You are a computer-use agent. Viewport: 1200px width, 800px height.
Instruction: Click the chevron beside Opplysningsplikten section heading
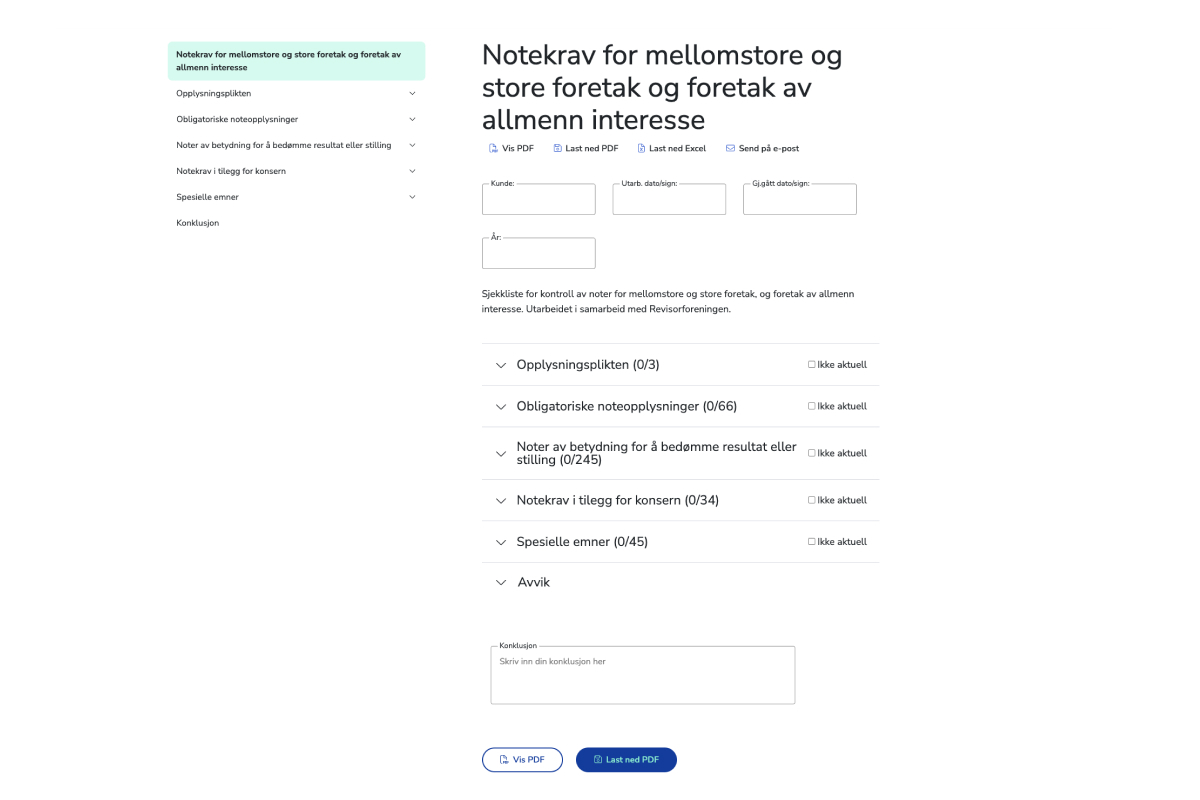coord(501,365)
